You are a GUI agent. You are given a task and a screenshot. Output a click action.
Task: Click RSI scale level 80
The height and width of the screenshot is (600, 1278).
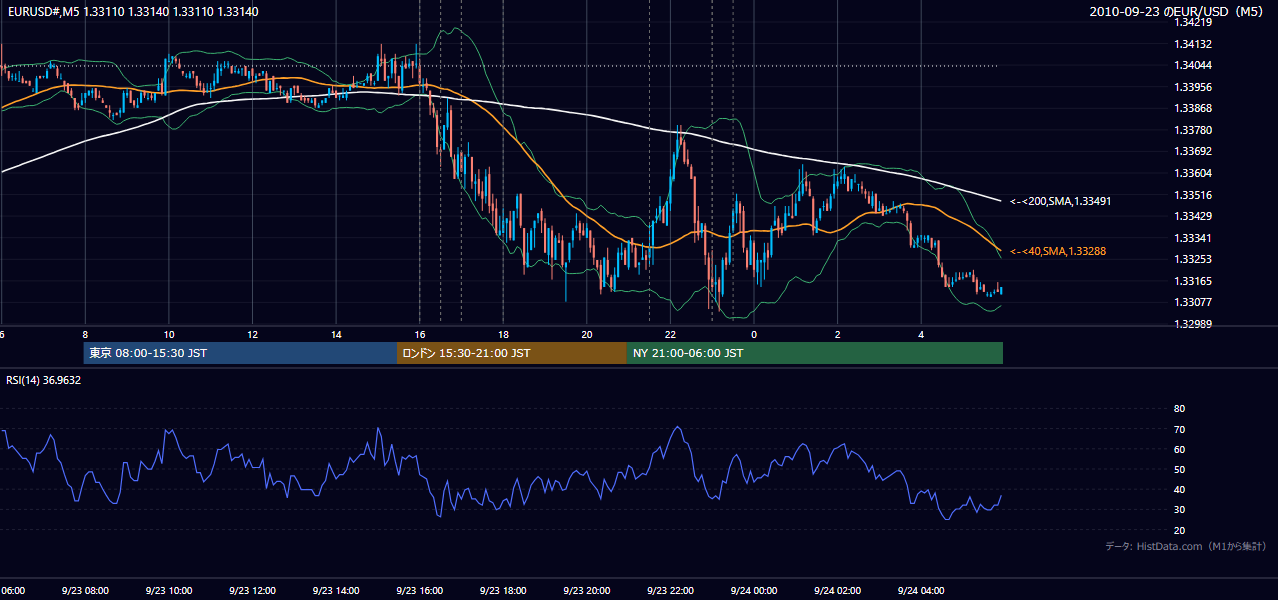pyautogui.click(x=1179, y=409)
